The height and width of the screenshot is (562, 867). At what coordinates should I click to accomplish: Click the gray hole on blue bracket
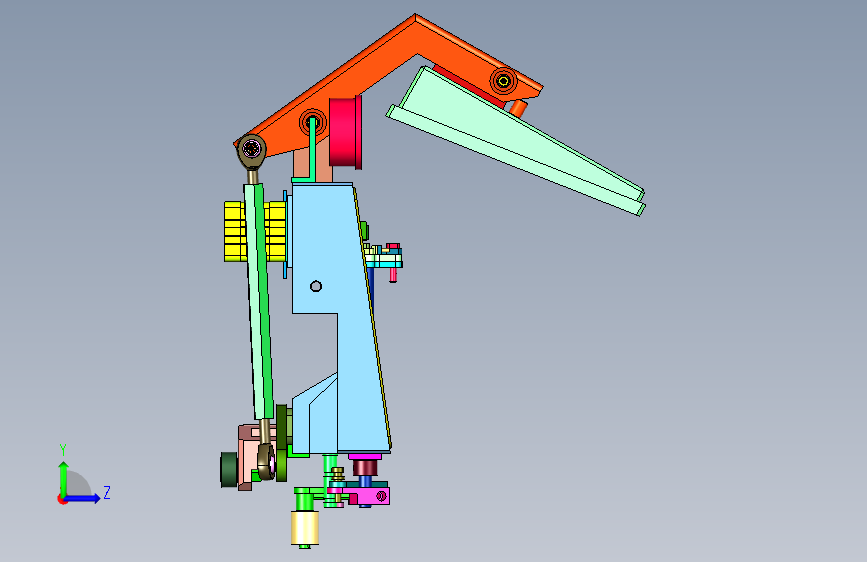click(x=316, y=286)
